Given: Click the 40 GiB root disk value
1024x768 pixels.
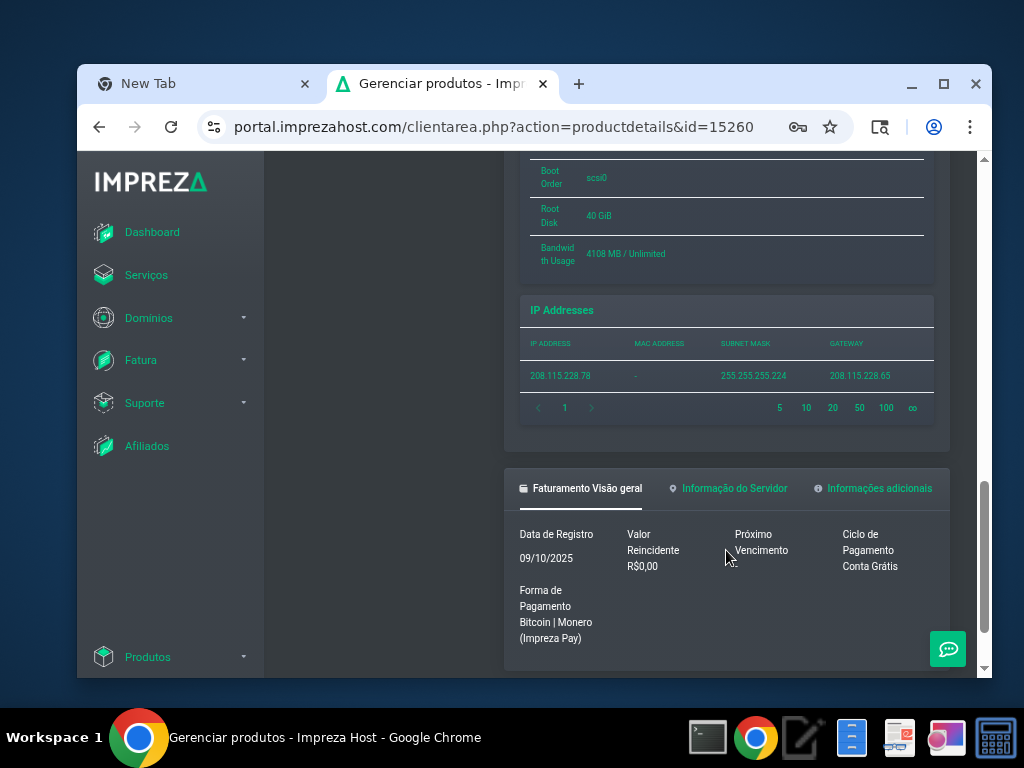Looking at the screenshot, I should [x=599, y=216].
